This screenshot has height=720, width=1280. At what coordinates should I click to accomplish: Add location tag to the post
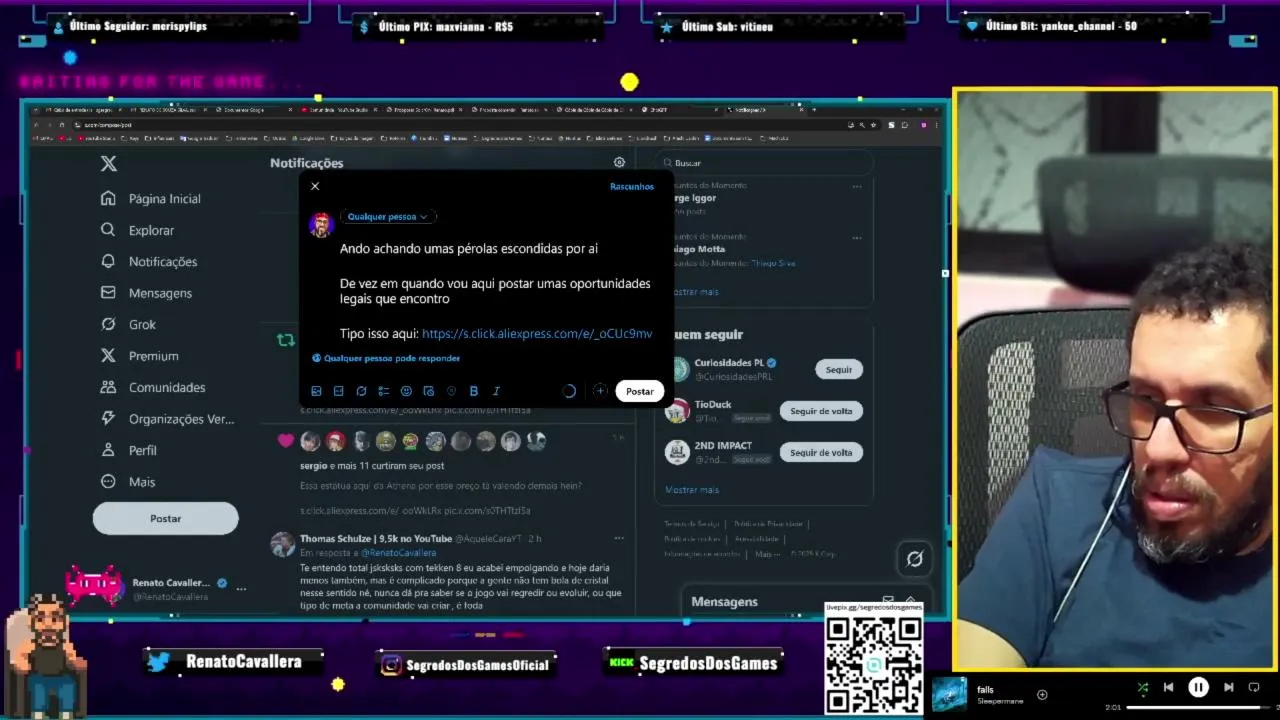tap(451, 391)
